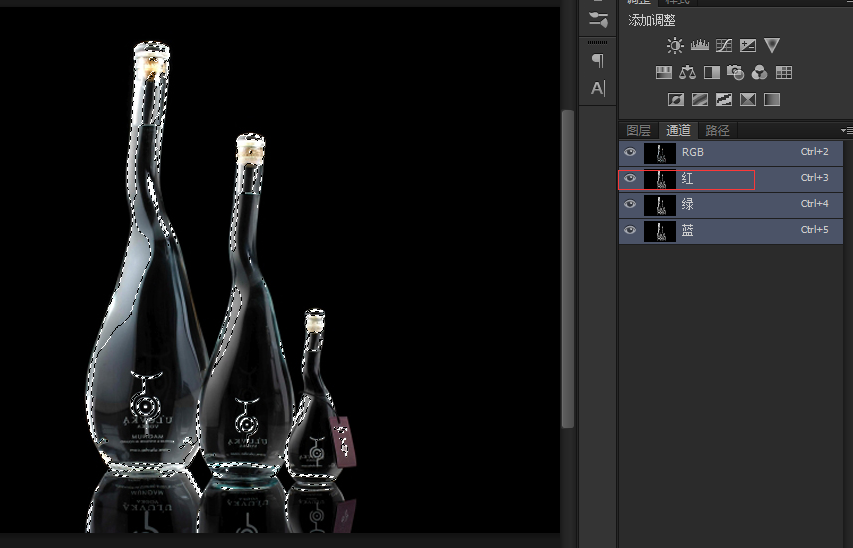Add a Curves adjustment

pyautogui.click(x=724, y=45)
